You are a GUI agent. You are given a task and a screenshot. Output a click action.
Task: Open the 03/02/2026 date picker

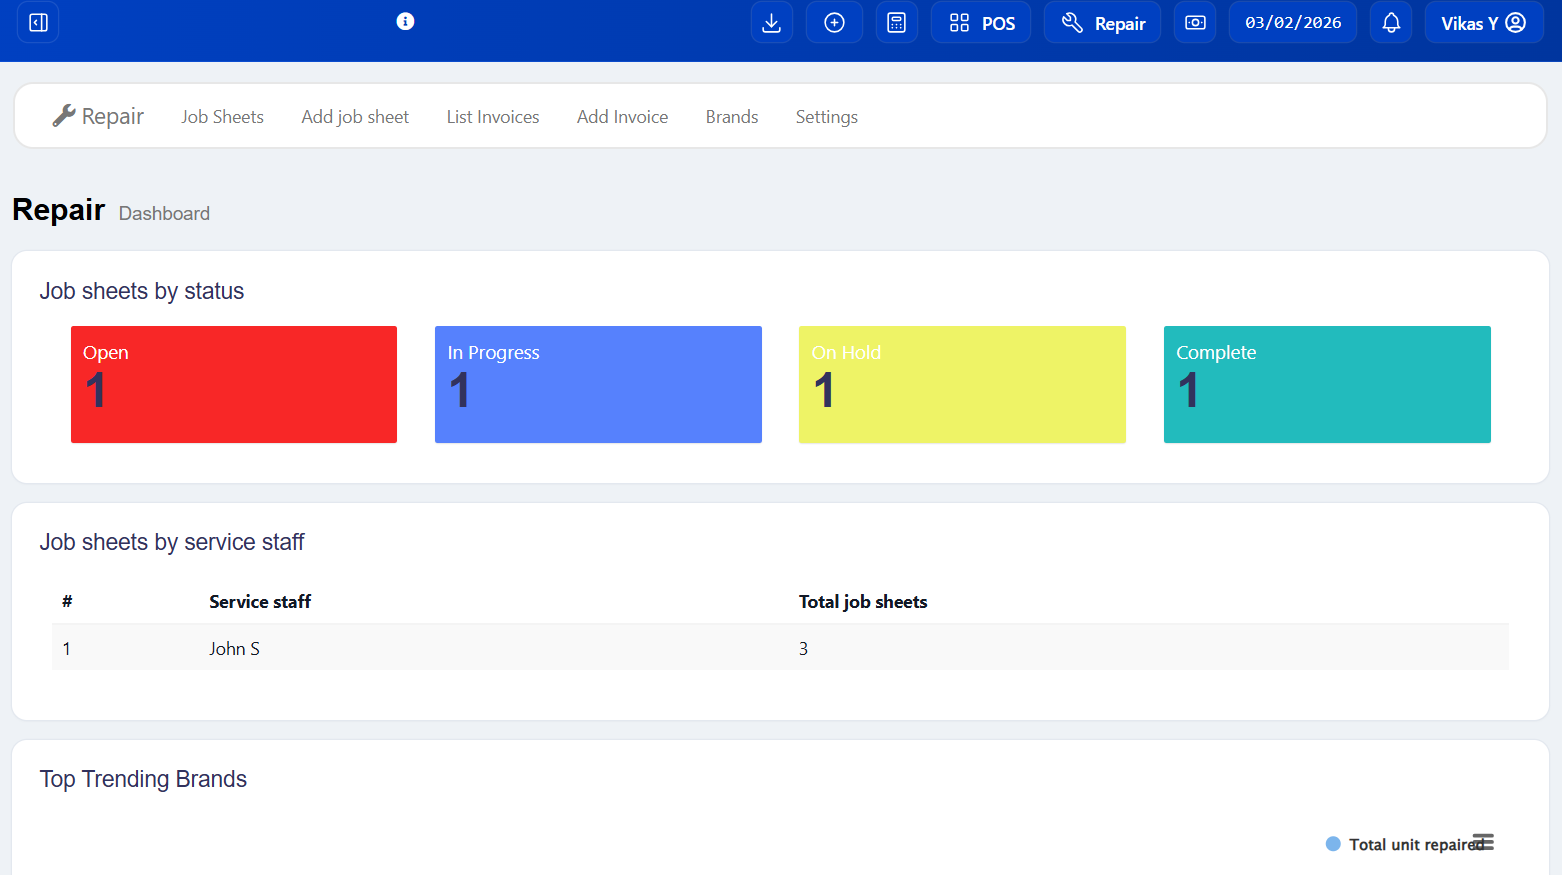(1292, 22)
